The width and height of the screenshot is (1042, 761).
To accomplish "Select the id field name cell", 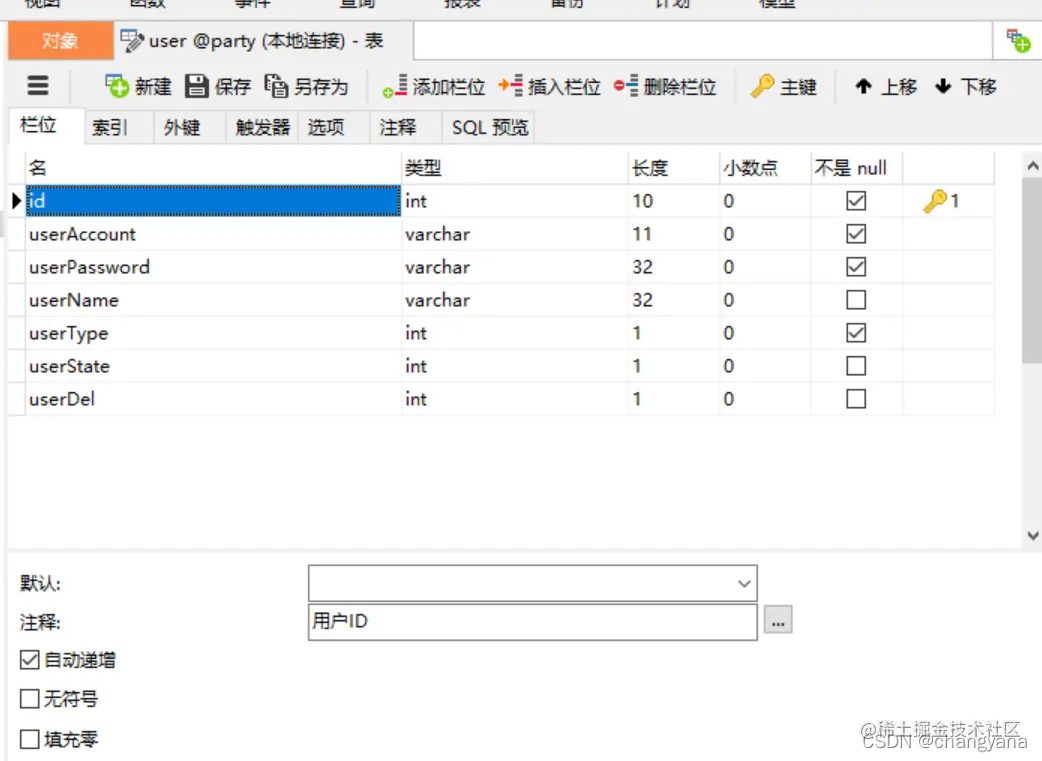I will tap(213, 201).
